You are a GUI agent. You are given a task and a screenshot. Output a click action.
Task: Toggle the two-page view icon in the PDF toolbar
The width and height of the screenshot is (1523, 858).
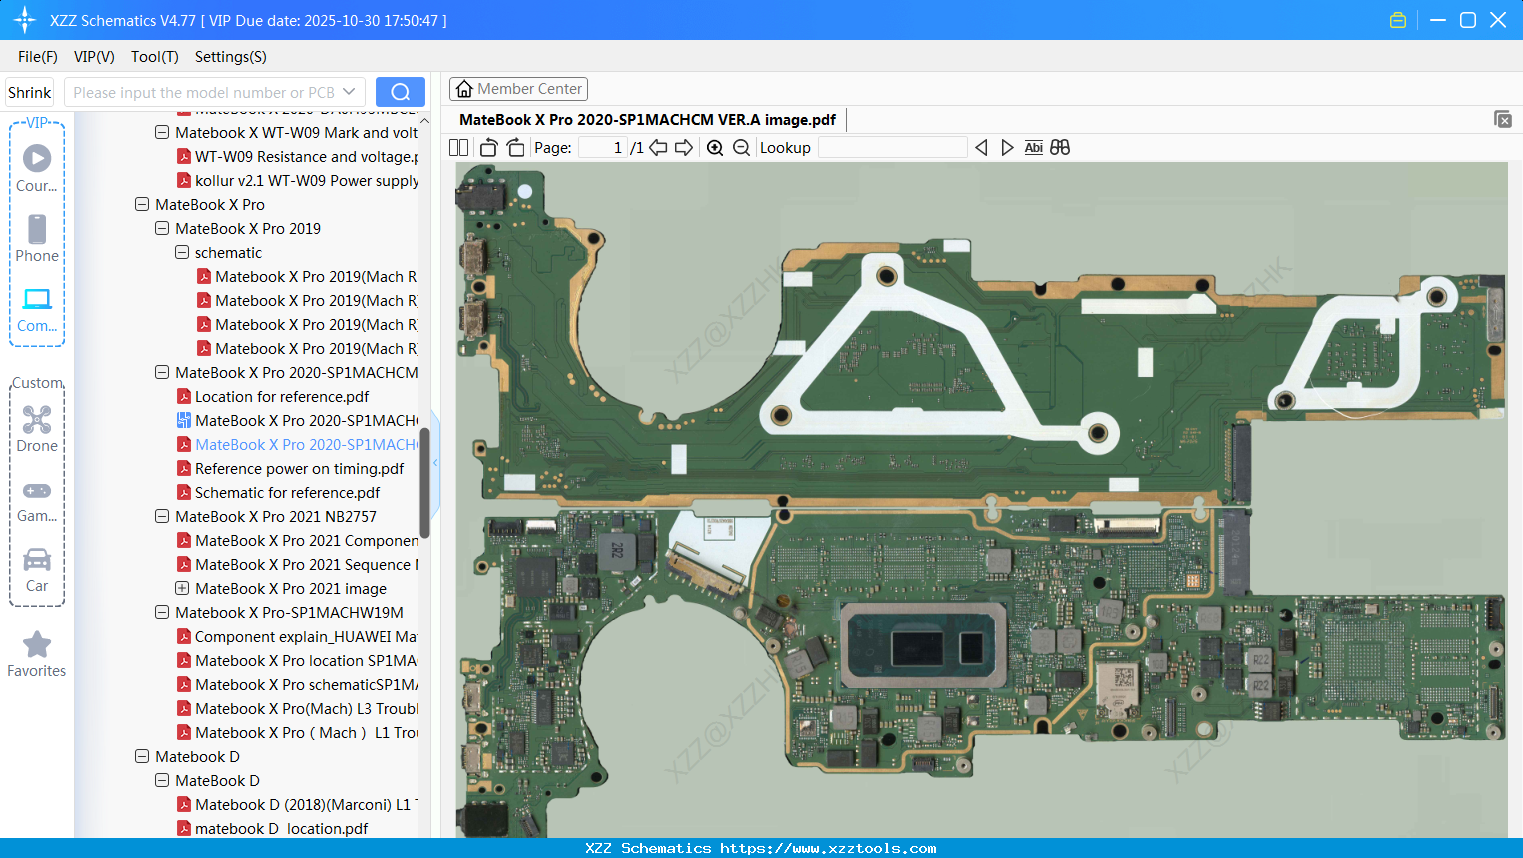pyautogui.click(x=459, y=148)
